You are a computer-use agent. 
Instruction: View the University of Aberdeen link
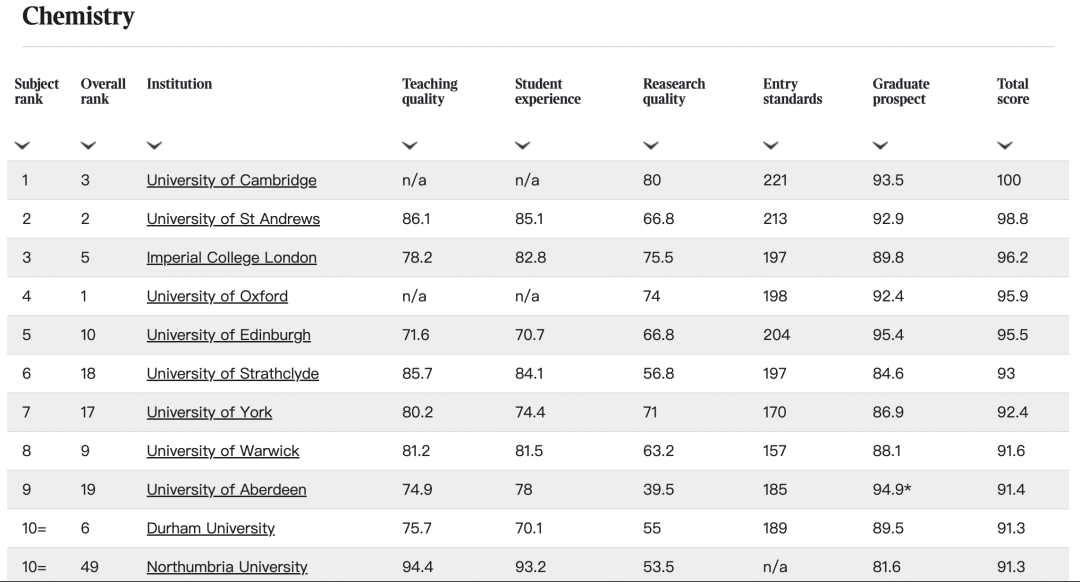226,490
